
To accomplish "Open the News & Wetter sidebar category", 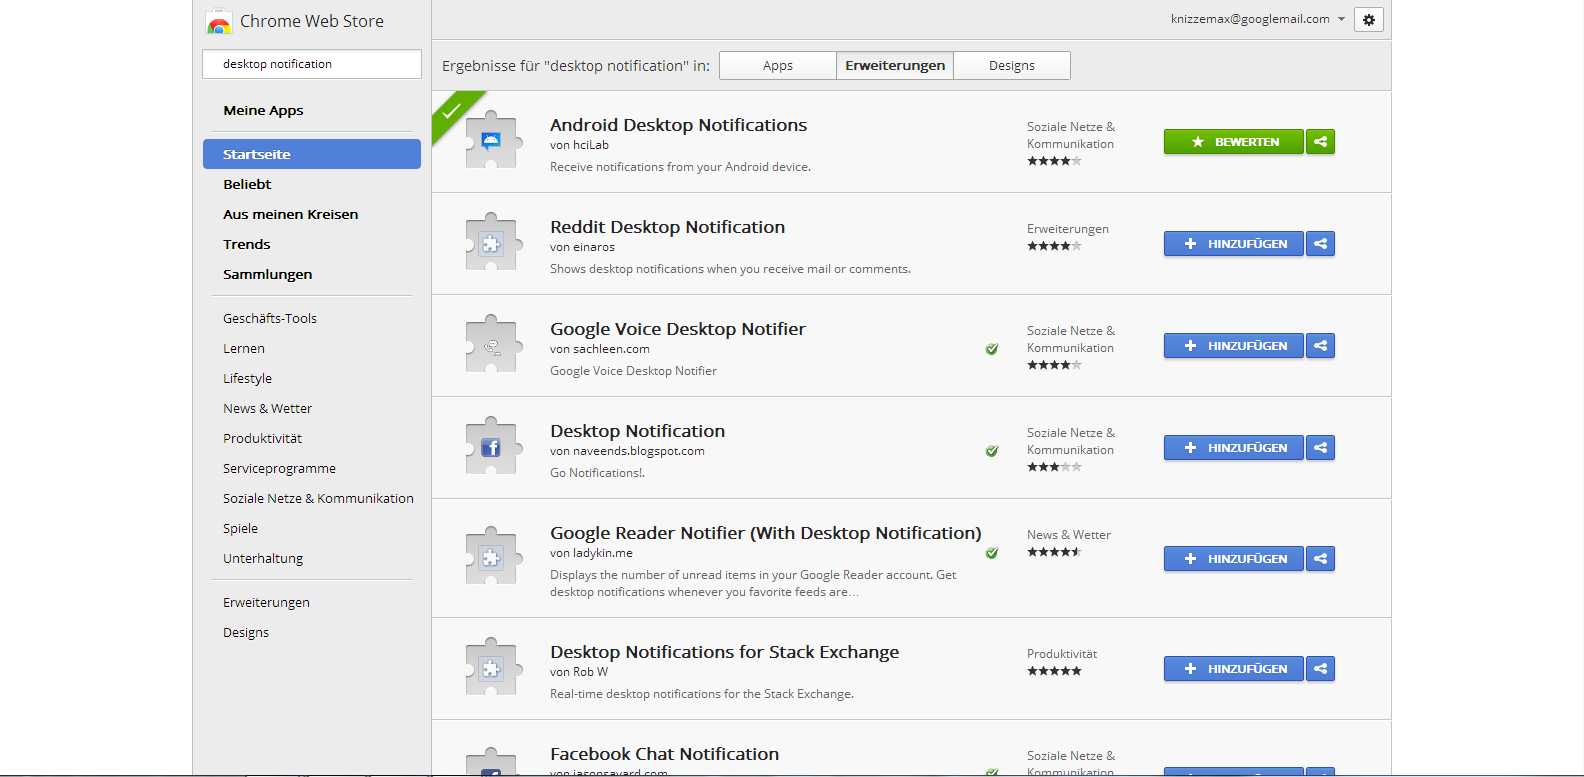I will (267, 408).
